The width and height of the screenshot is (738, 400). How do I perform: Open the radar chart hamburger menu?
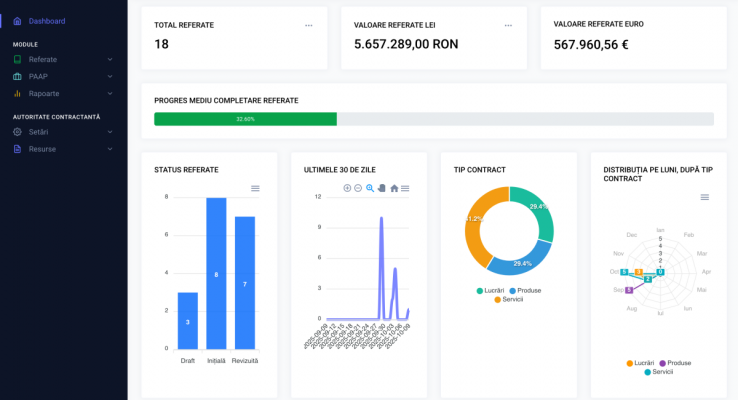click(x=705, y=197)
